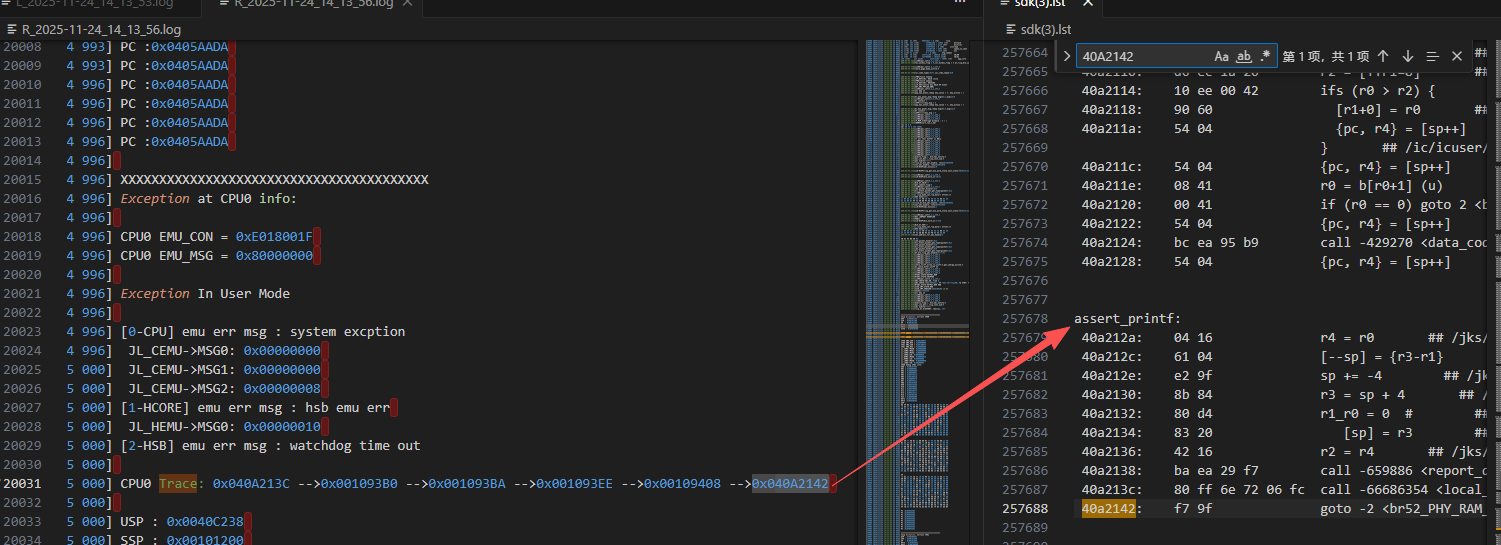Click the file icon beside sdk(3).lst breadcrumb

tap(1010, 28)
